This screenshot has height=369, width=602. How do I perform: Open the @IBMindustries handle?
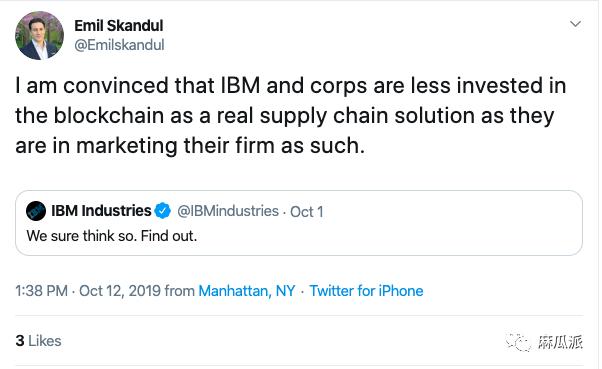point(228,211)
